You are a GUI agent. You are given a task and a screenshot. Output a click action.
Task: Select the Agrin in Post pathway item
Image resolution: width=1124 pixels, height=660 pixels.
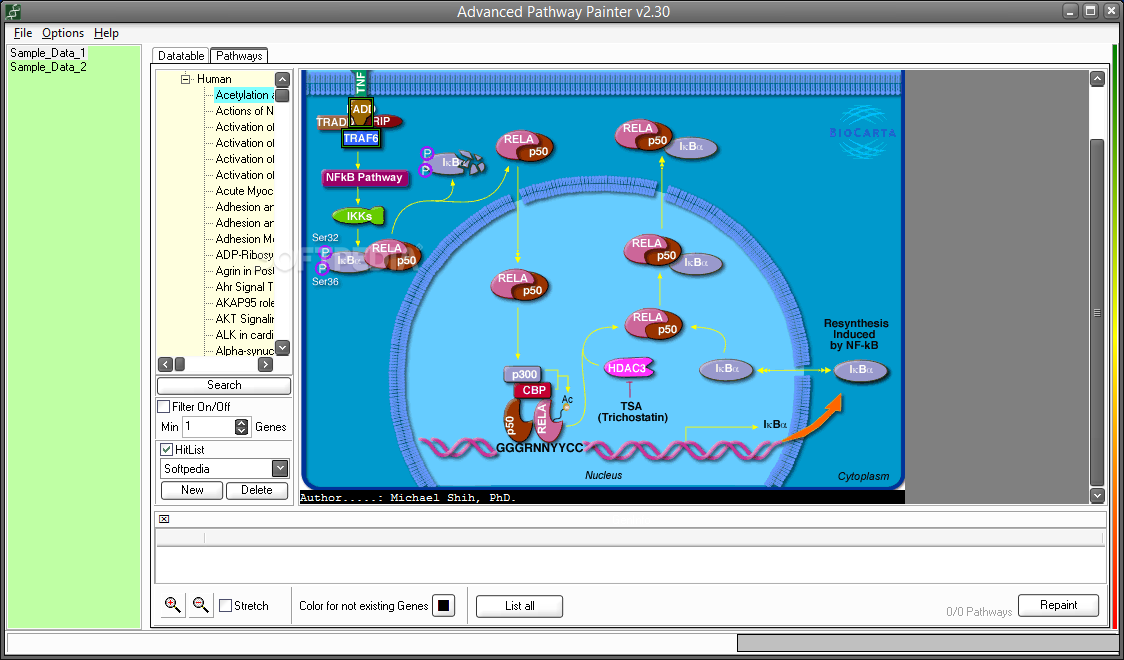[244, 271]
